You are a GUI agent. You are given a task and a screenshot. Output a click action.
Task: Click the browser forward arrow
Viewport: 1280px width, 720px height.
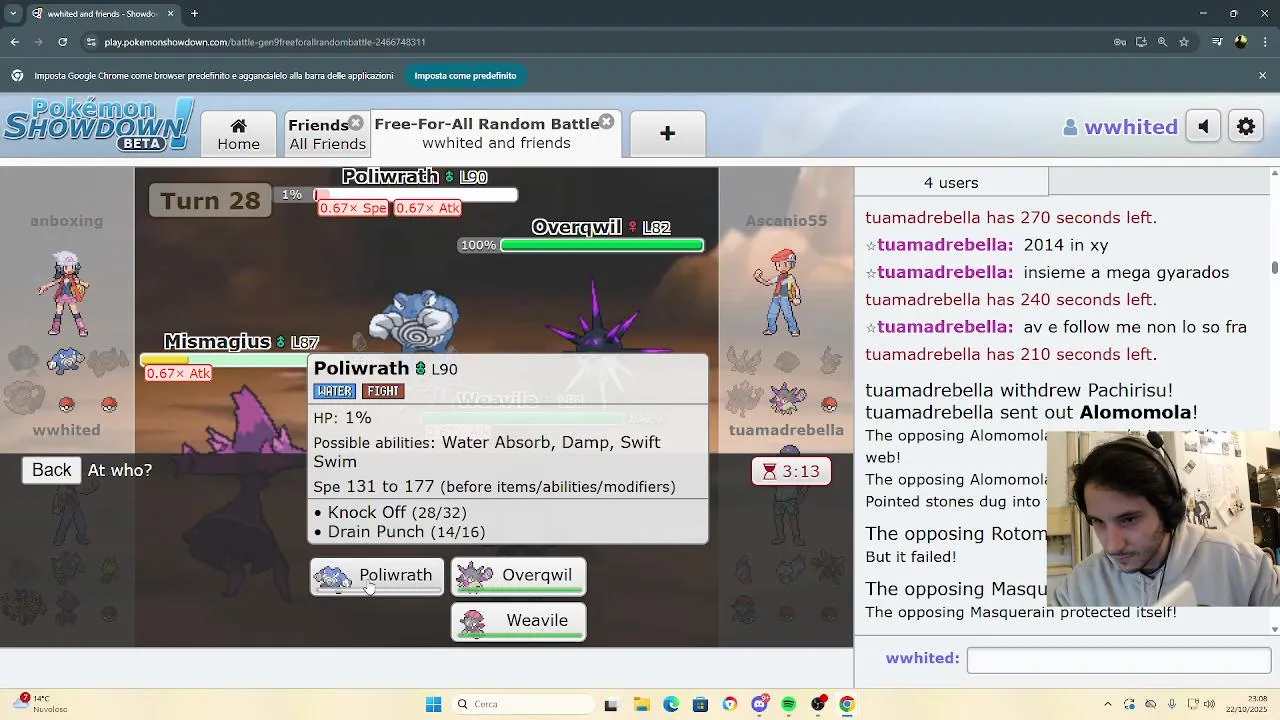pyautogui.click(x=39, y=42)
